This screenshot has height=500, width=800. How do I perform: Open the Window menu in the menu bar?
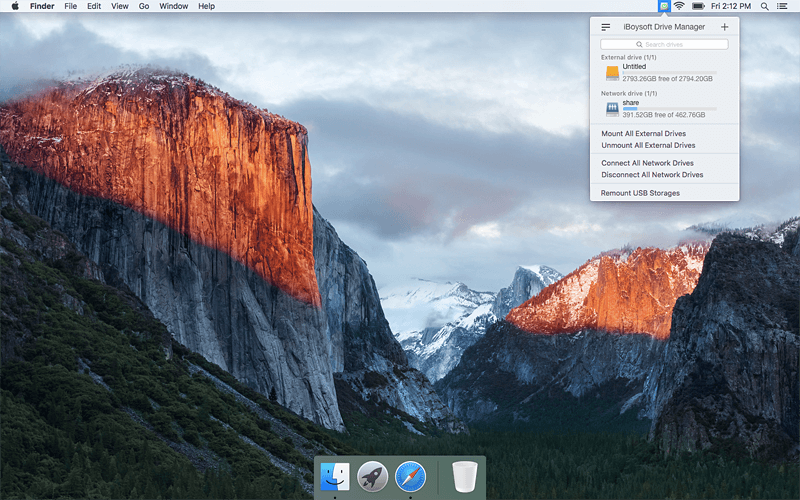(x=173, y=6)
